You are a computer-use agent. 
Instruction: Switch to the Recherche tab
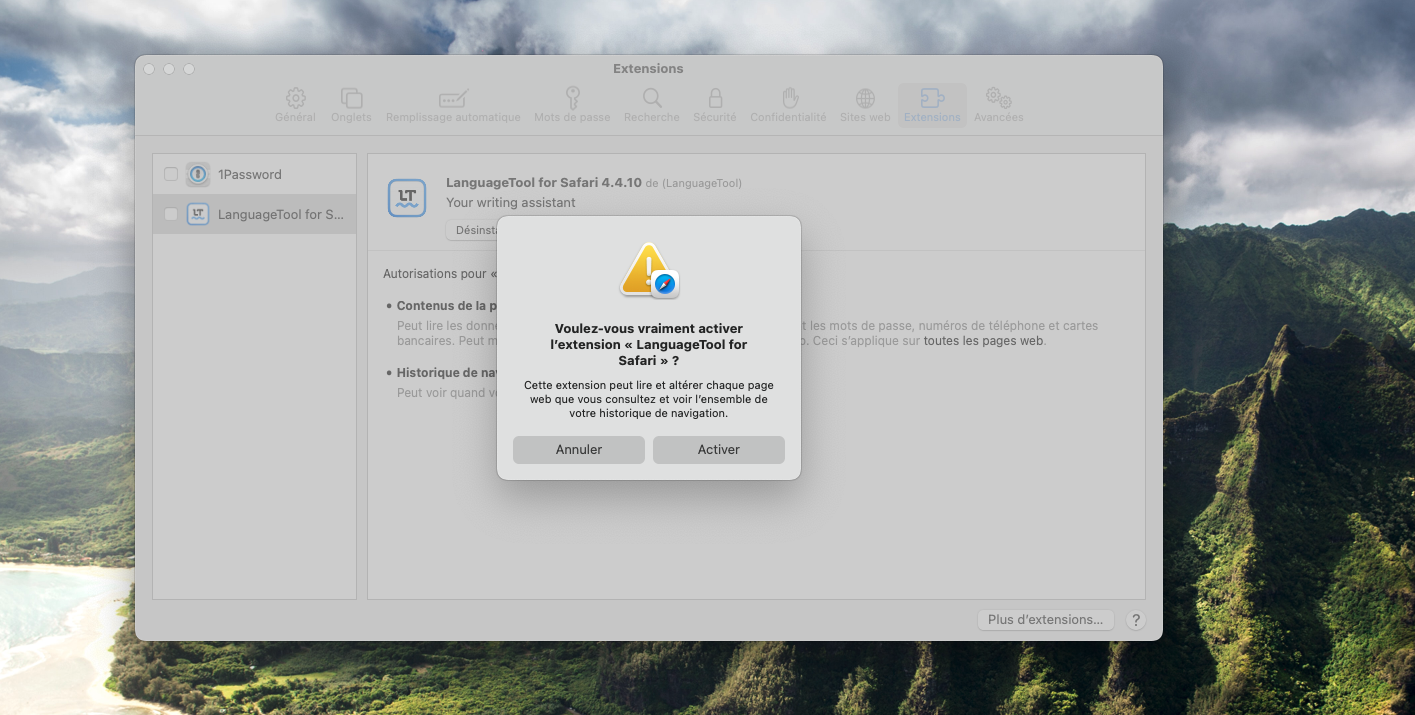pos(652,105)
